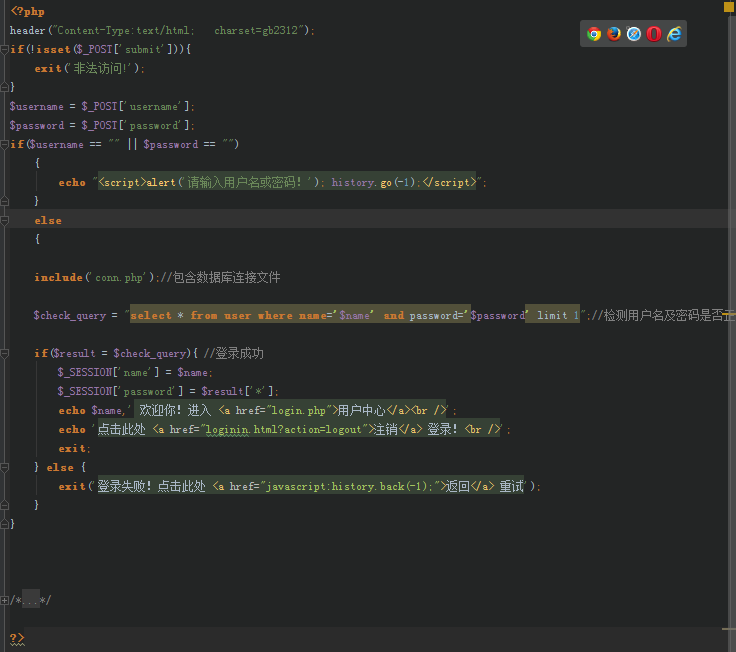Click the include('conn.php') statement
Screen dimensions: 736x652
click(x=96, y=277)
